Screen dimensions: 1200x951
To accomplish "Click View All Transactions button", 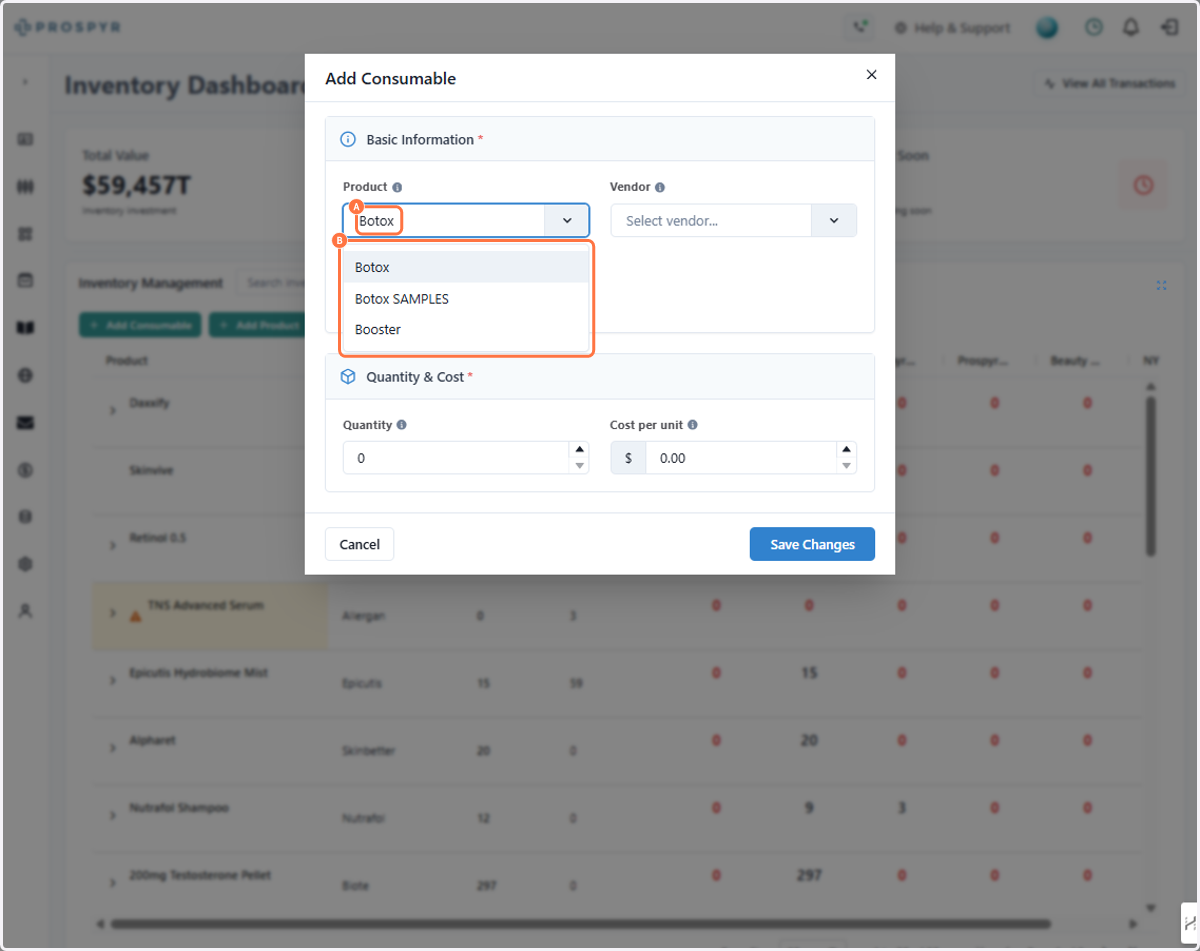I will pos(1109,84).
